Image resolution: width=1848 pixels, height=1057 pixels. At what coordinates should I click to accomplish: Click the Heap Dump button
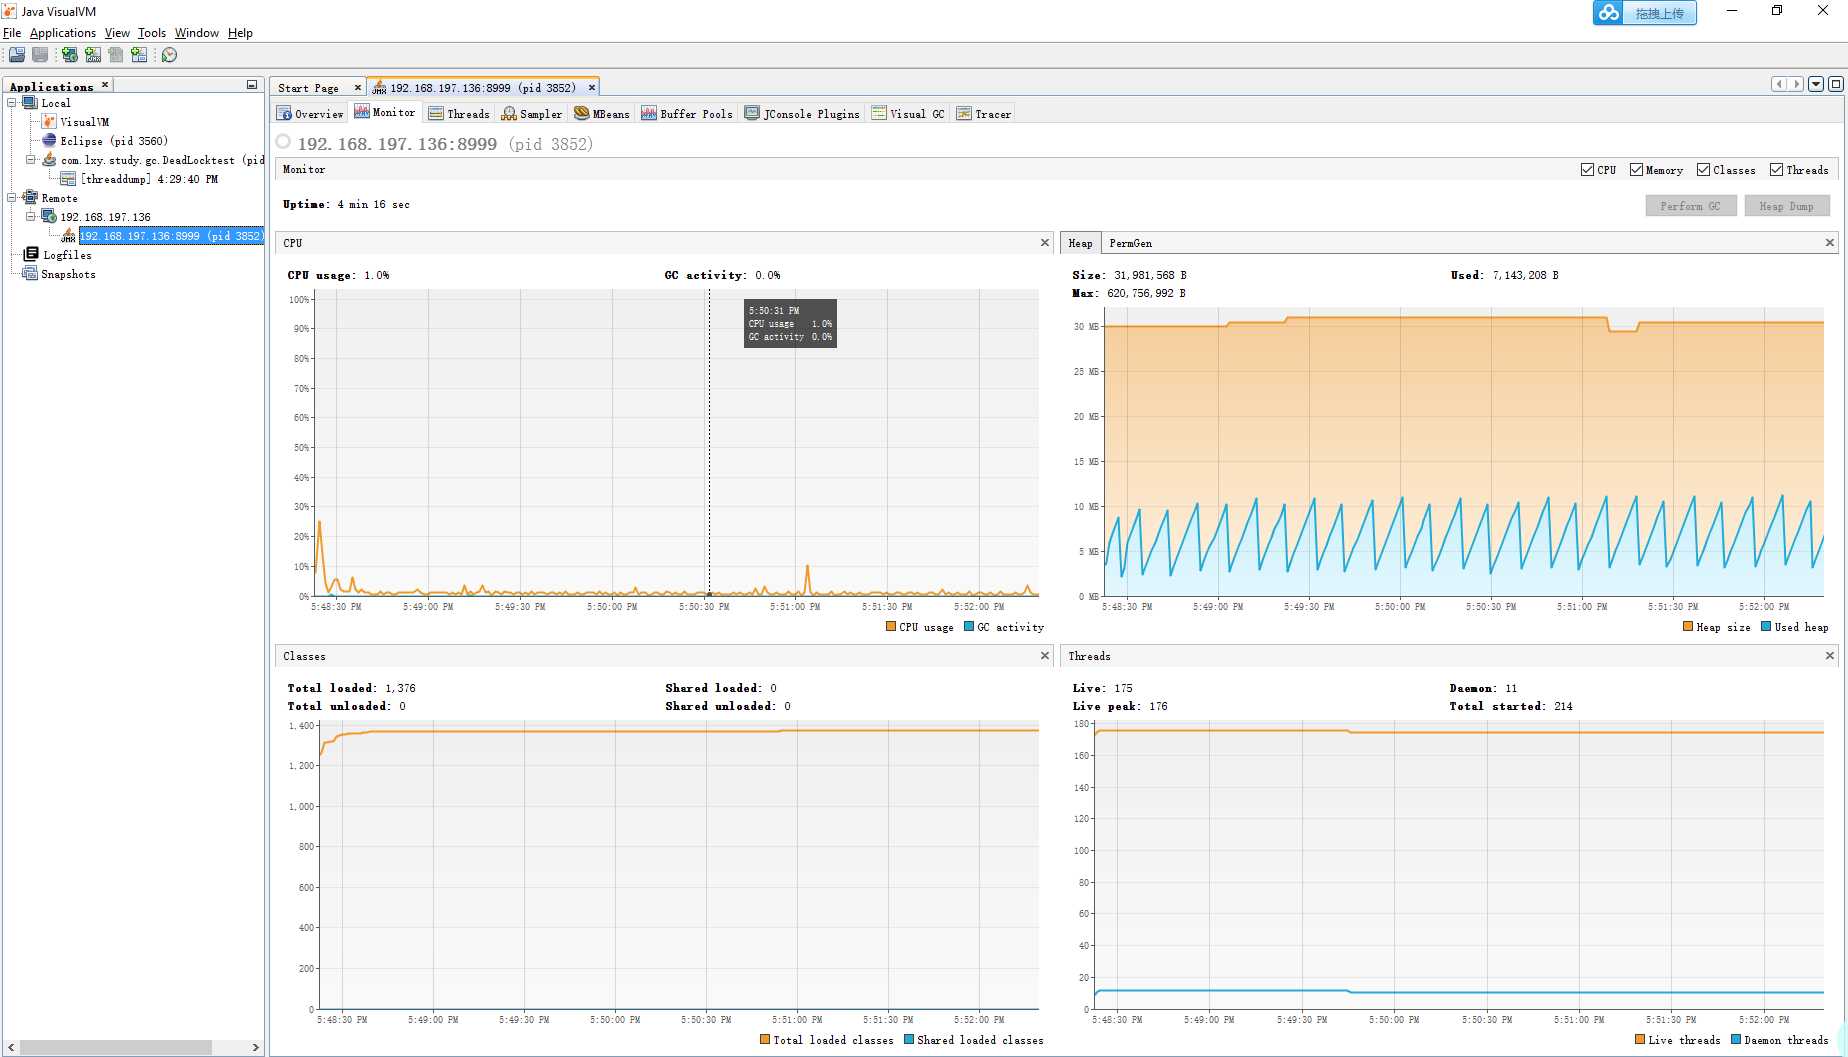pos(1786,206)
